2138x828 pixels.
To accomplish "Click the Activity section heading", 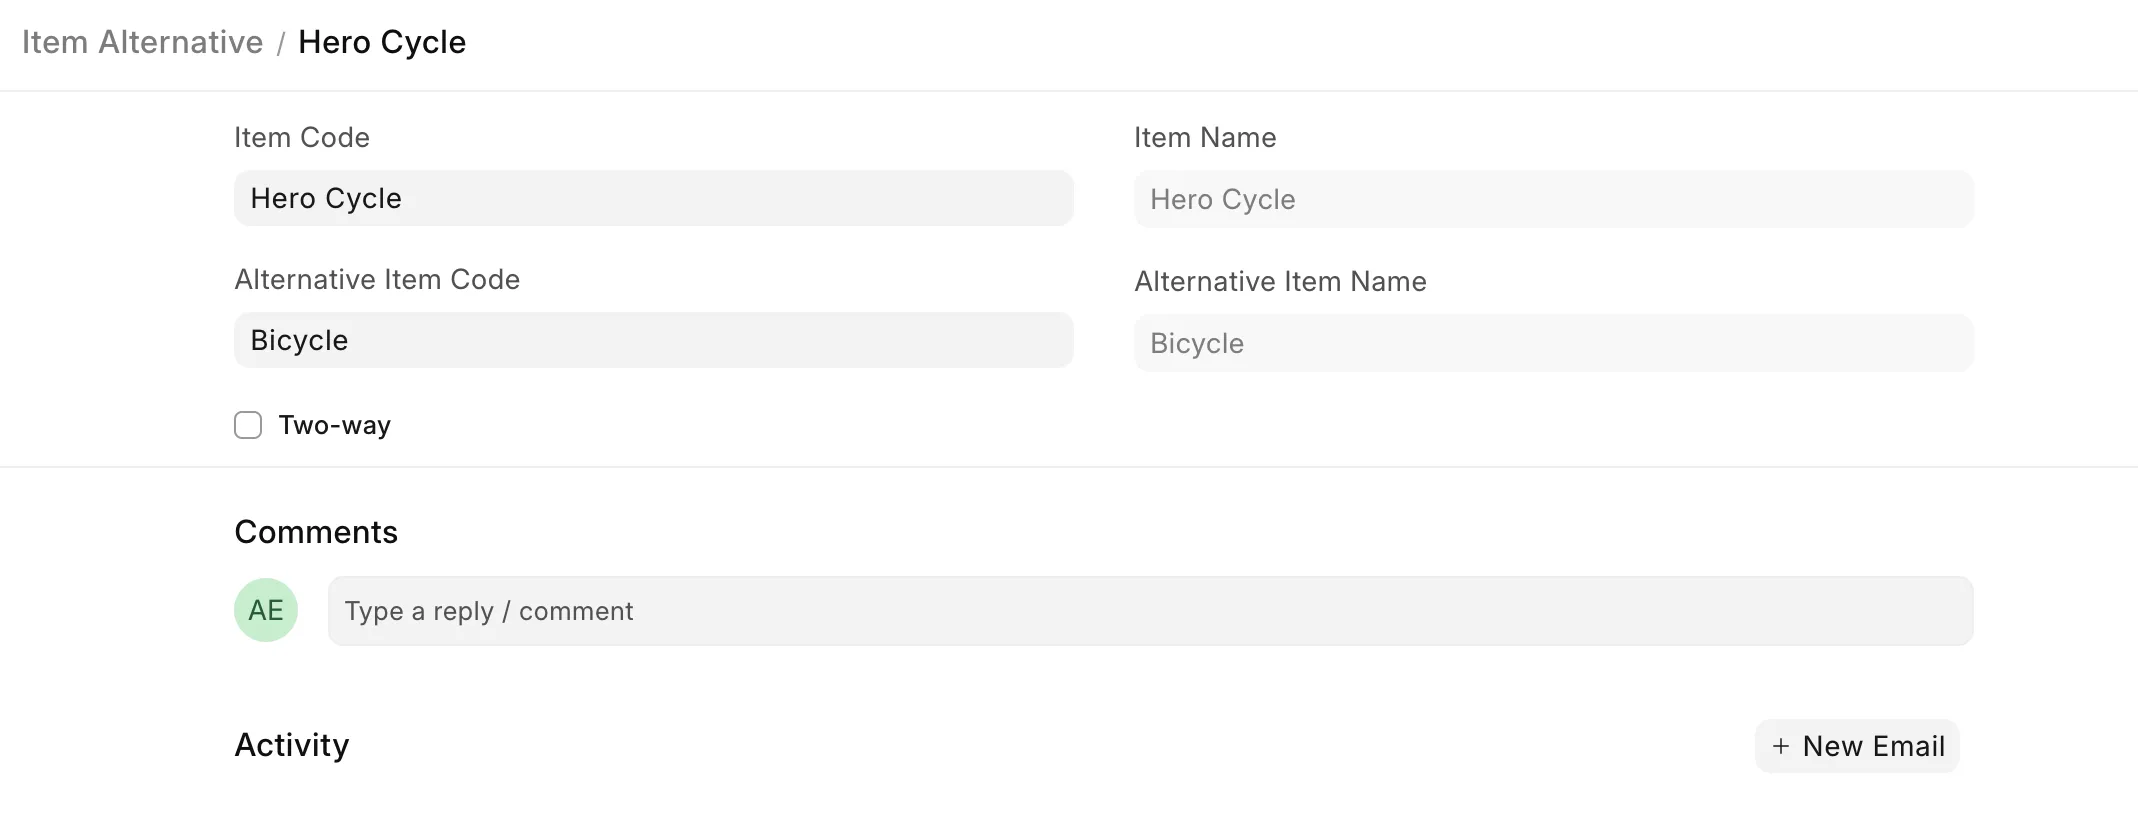I will (292, 745).
